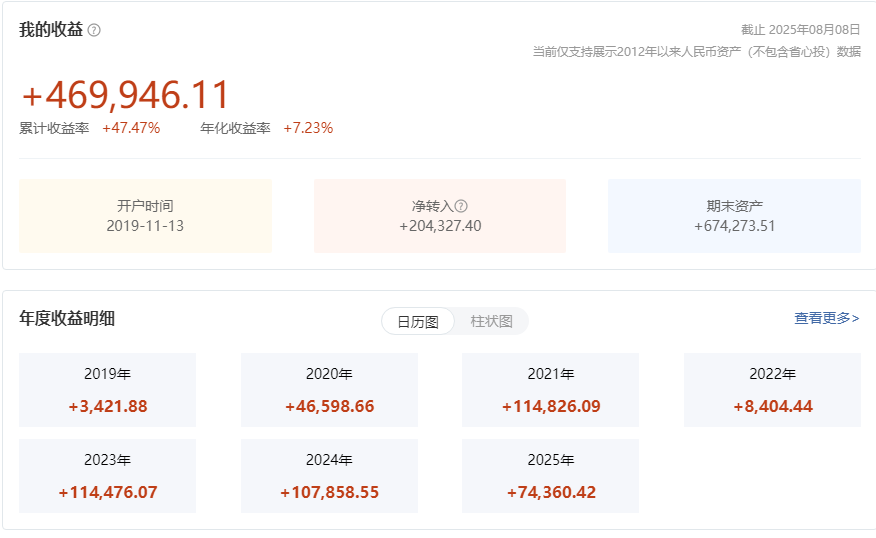The width and height of the screenshot is (876, 538).
Task: Click the 净转入 amount +204,327.40
Action: pyautogui.click(x=440, y=226)
